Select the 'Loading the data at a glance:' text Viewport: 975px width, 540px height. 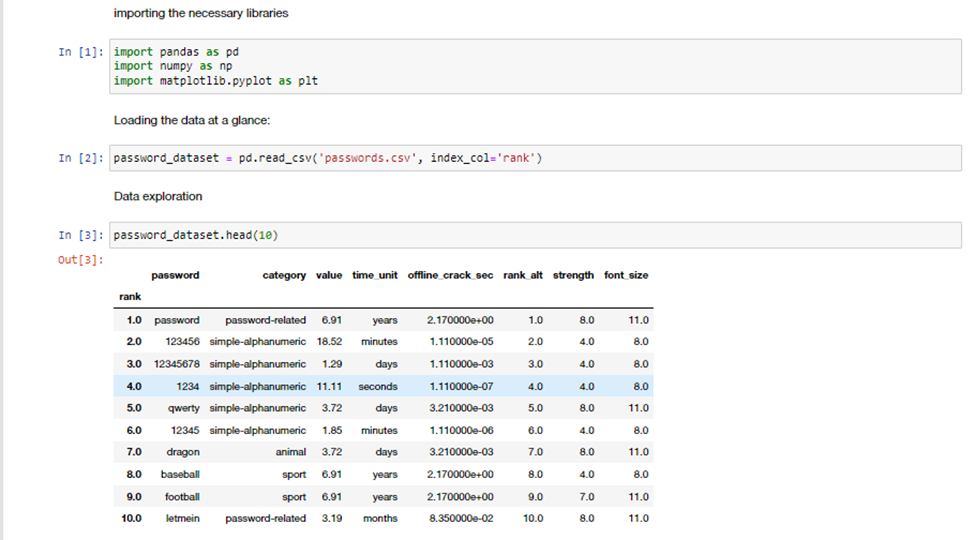tap(192, 120)
